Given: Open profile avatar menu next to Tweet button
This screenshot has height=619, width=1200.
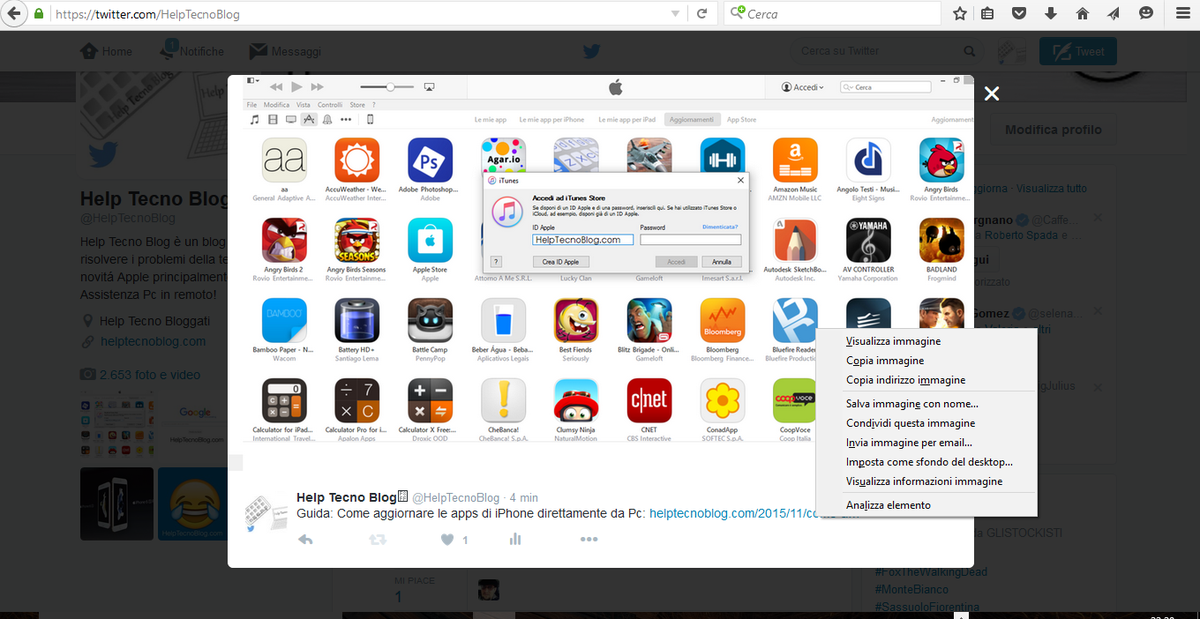Looking at the screenshot, I should [1013, 51].
